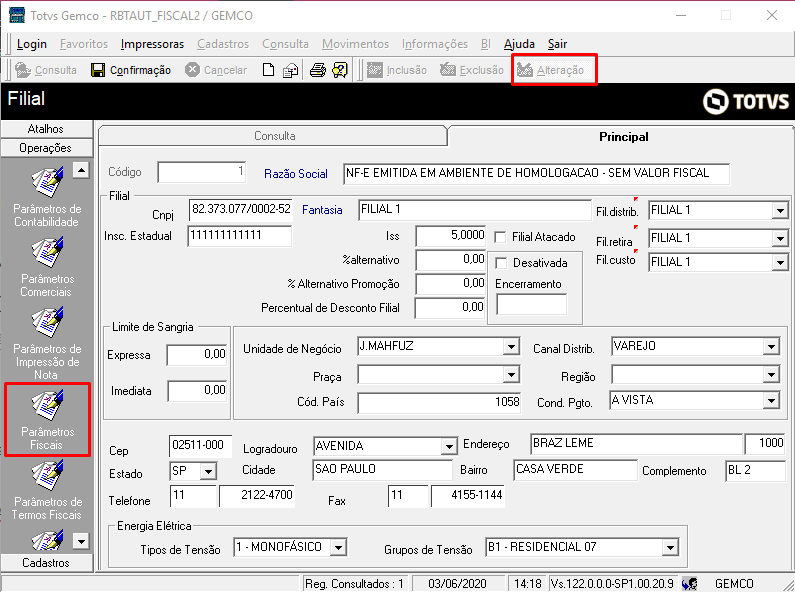Click the Encerramento date field
795x592 pixels.
click(x=531, y=305)
